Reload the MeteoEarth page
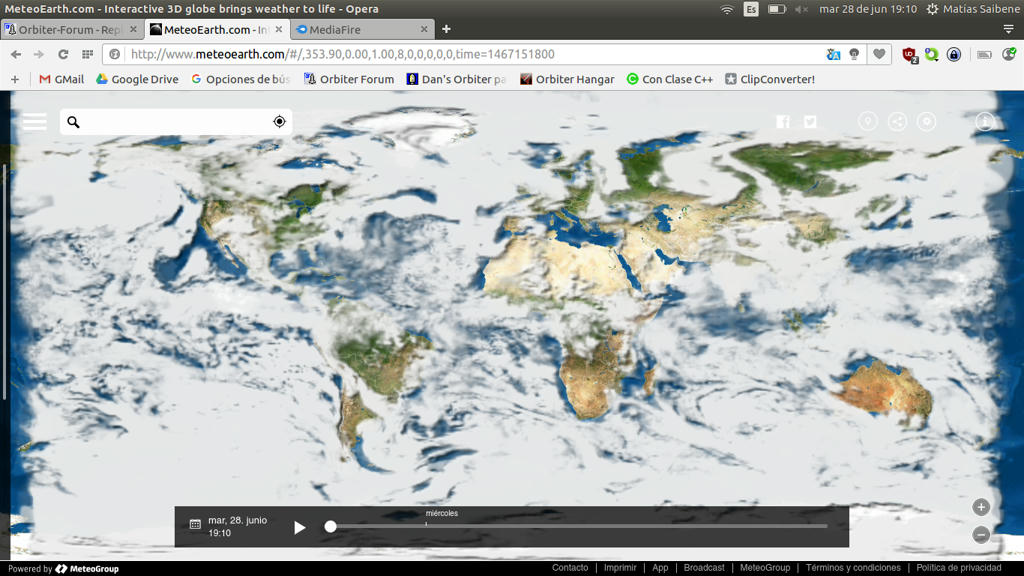The height and width of the screenshot is (576, 1024). tap(63, 54)
